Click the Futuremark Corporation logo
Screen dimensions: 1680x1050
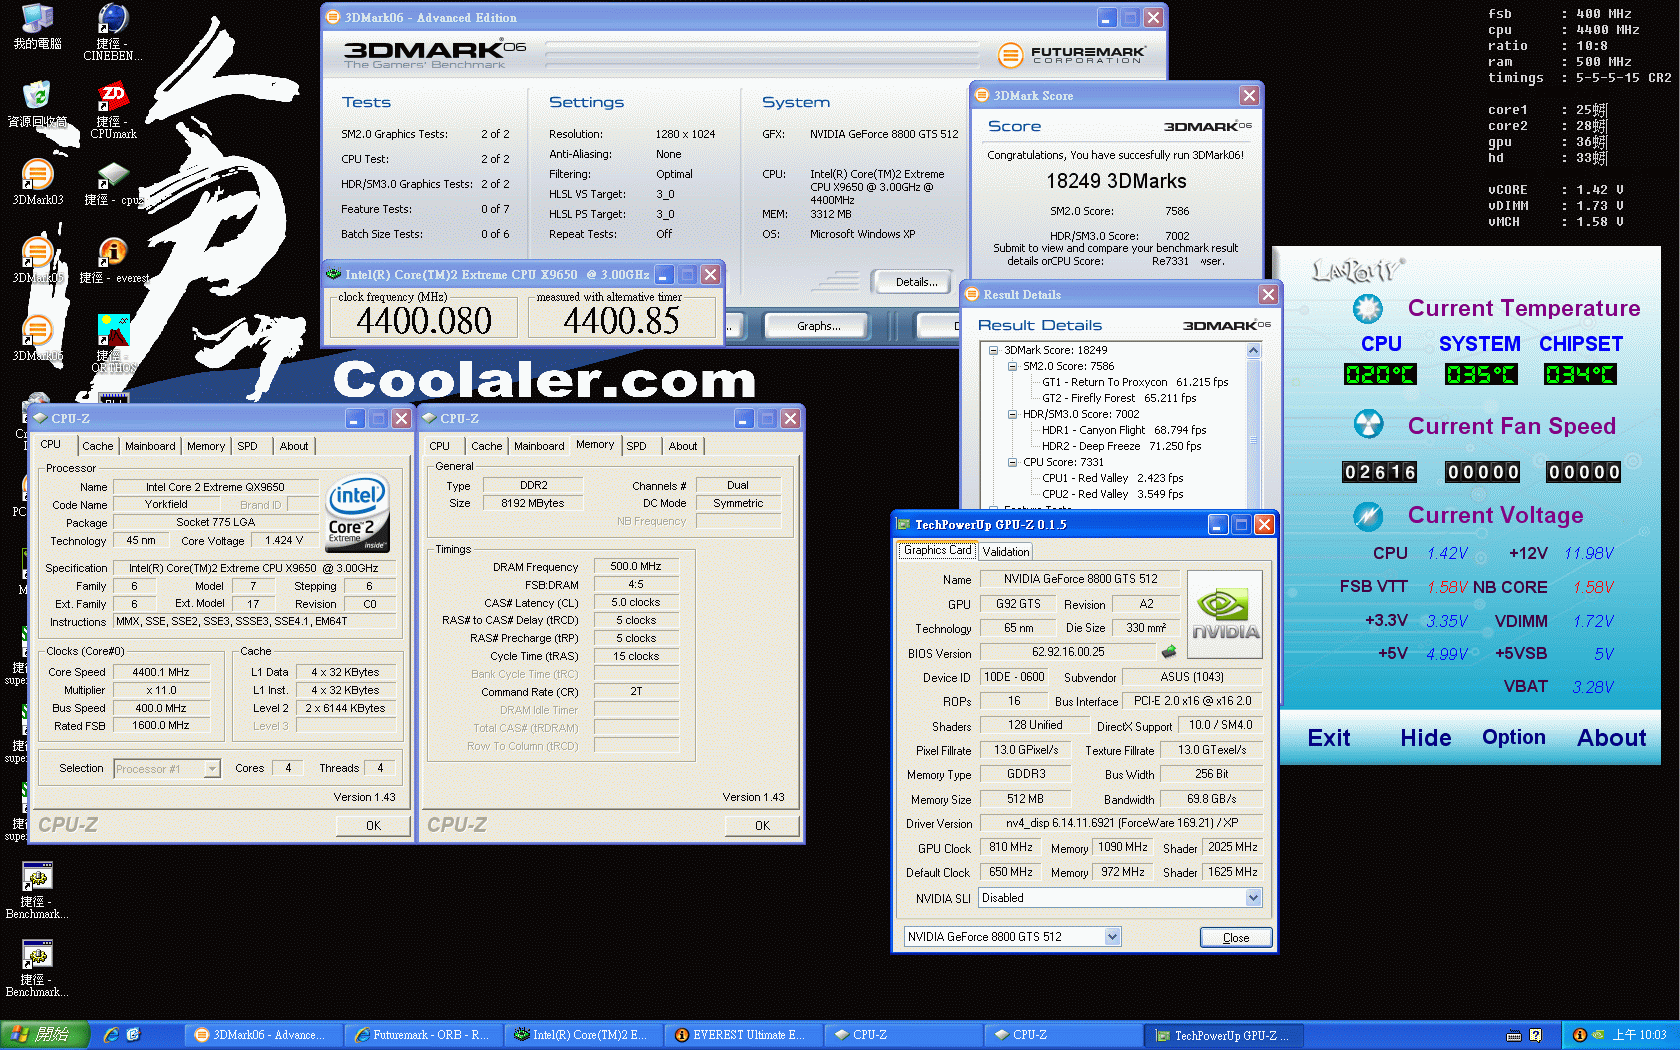1071,54
